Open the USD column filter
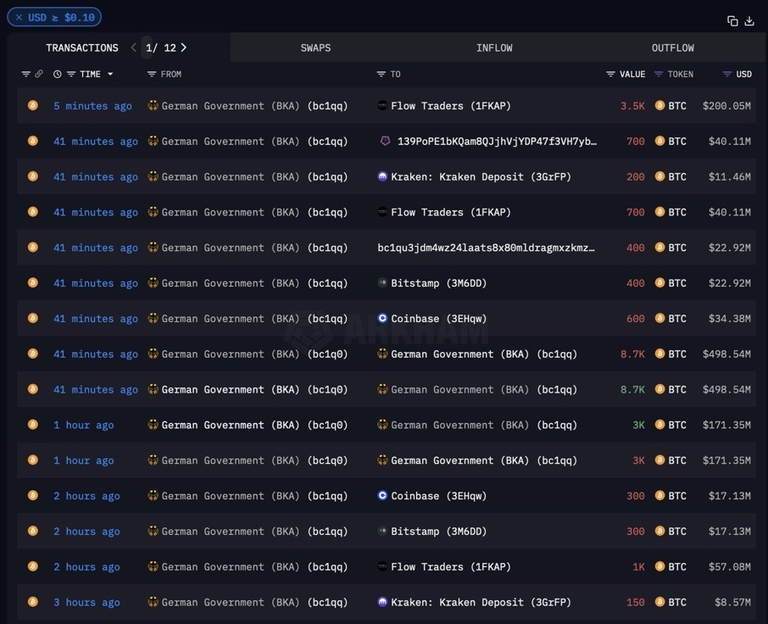 tap(727, 74)
